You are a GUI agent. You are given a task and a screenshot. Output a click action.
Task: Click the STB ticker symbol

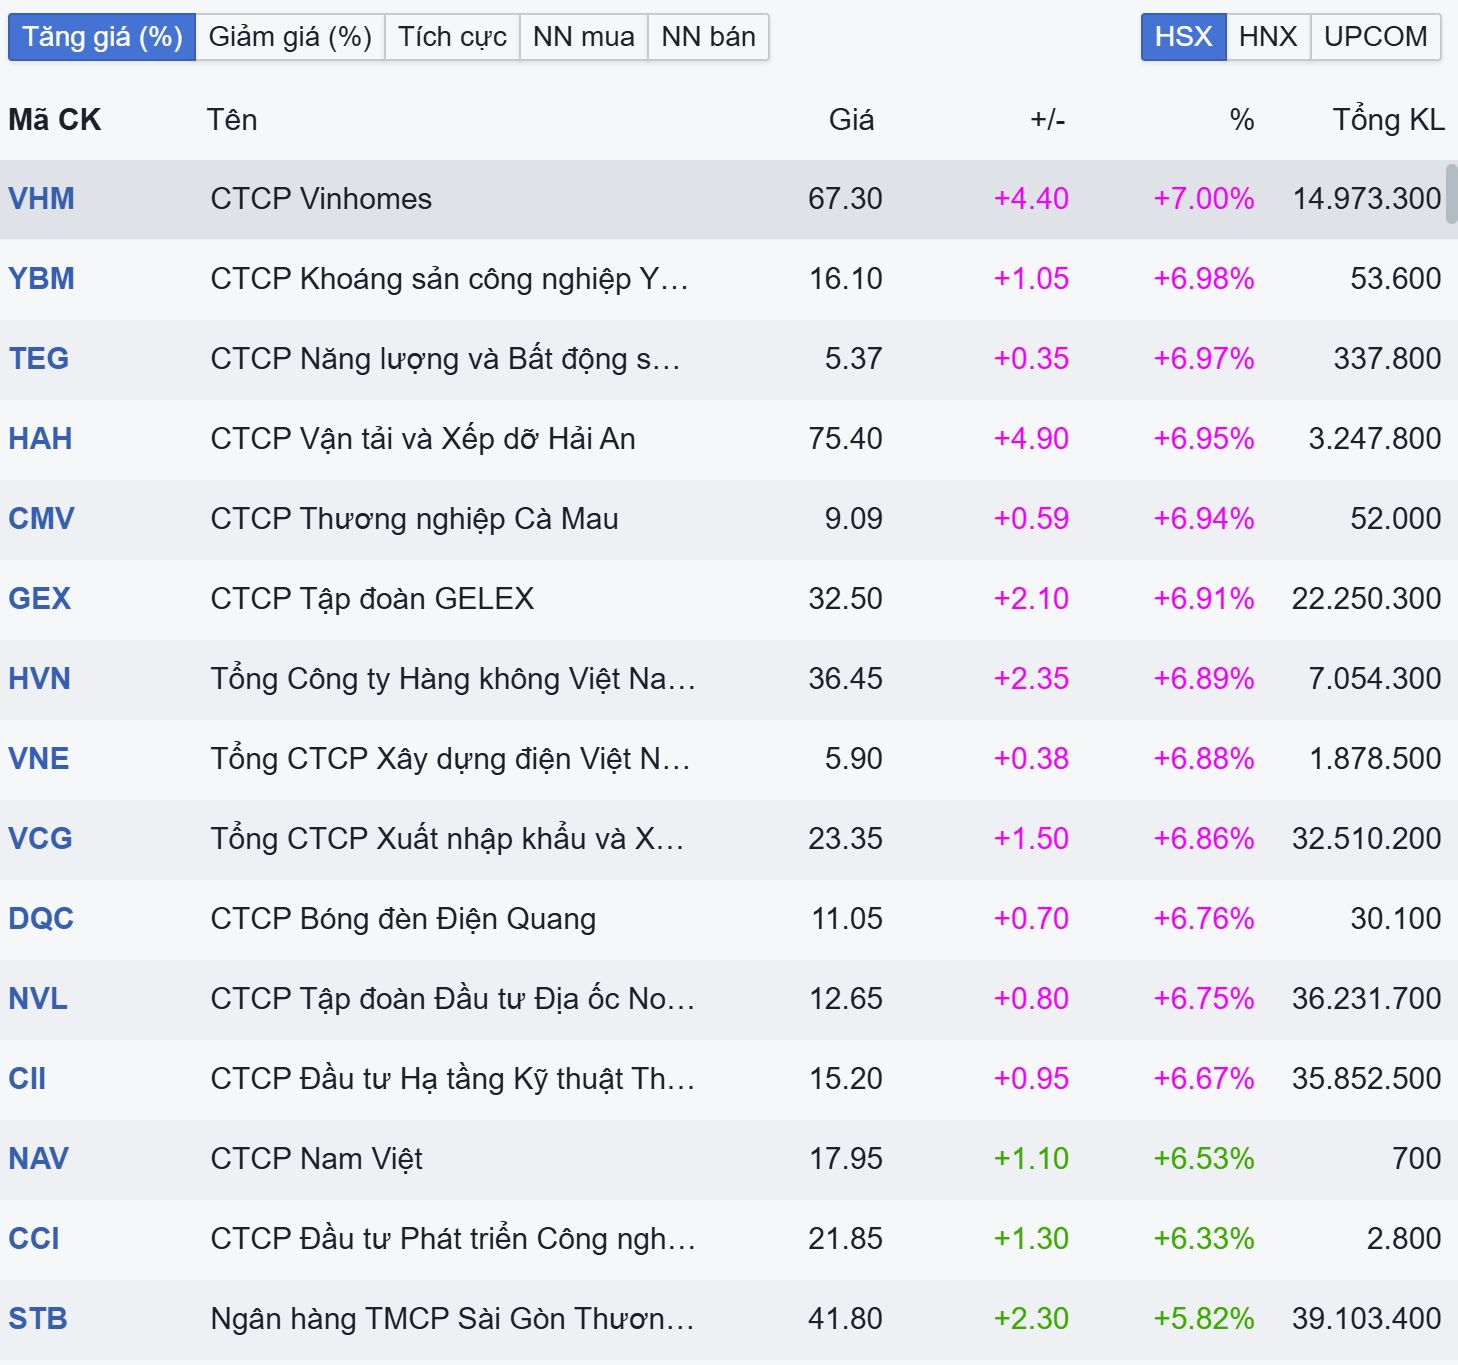click(38, 1319)
